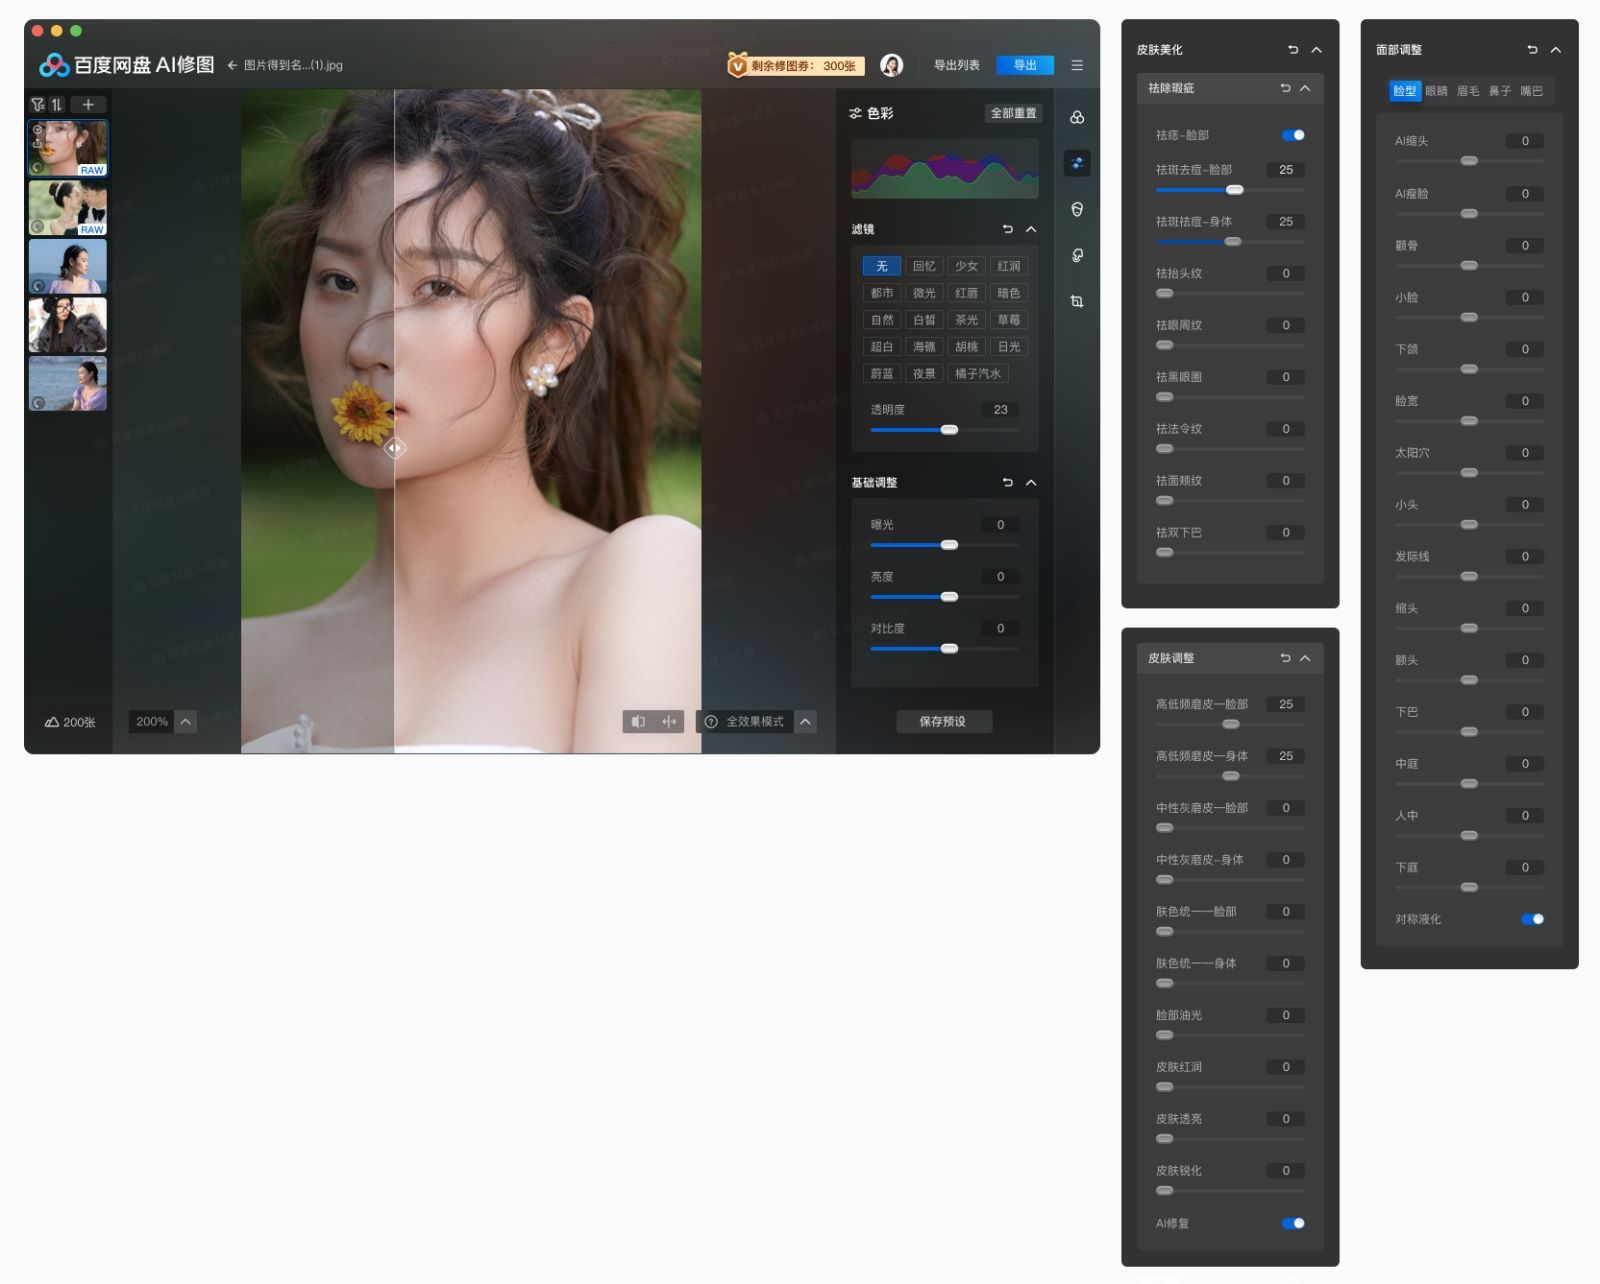Click the compare divider handle on the photo
Viewport: 1600px width, 1284px height.
point(395,448)
